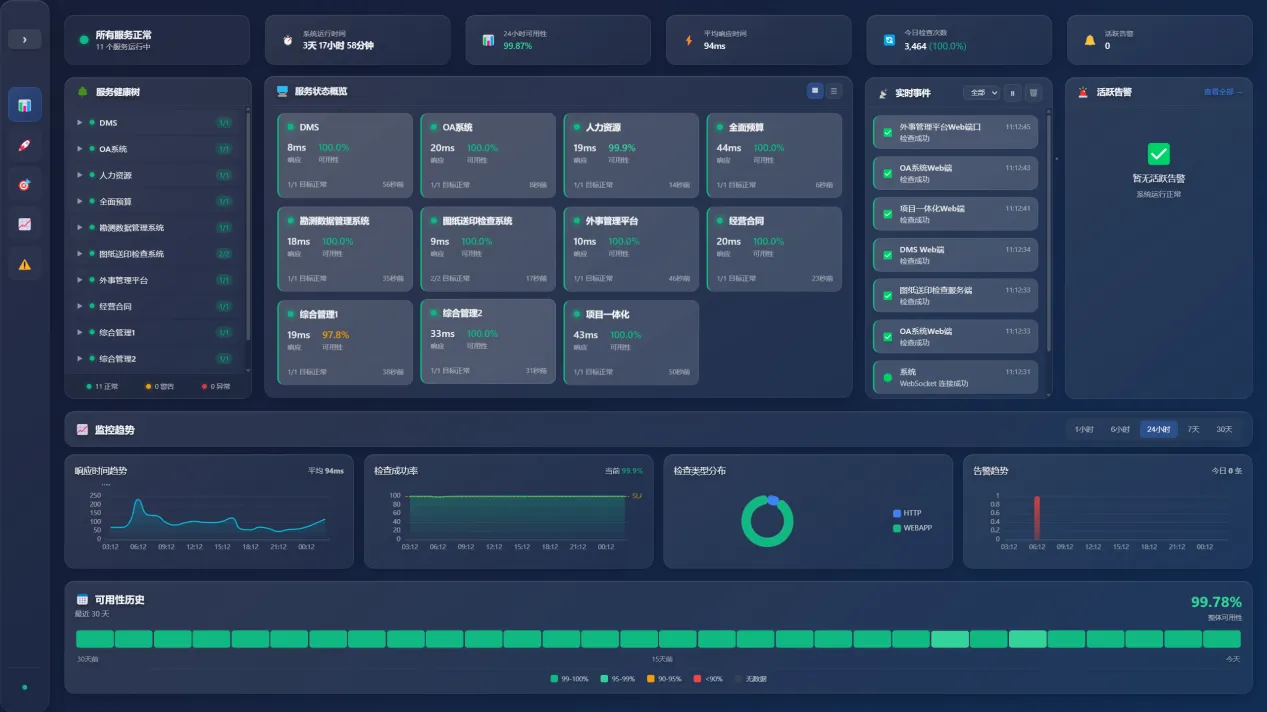Toggle the WEBAPP legend in 检查类型分布

(x=916, y=527)
